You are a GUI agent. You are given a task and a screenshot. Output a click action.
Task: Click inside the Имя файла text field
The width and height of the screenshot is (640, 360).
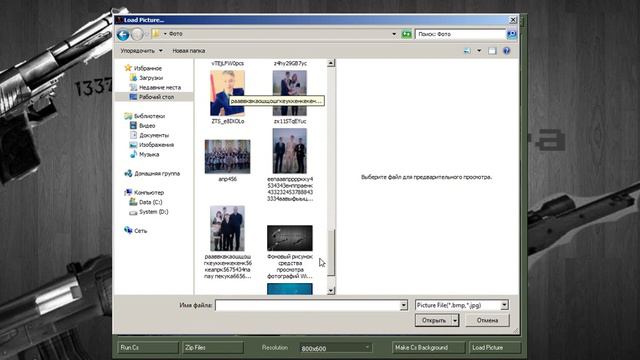pyautogui.click(x=307, y=305)
